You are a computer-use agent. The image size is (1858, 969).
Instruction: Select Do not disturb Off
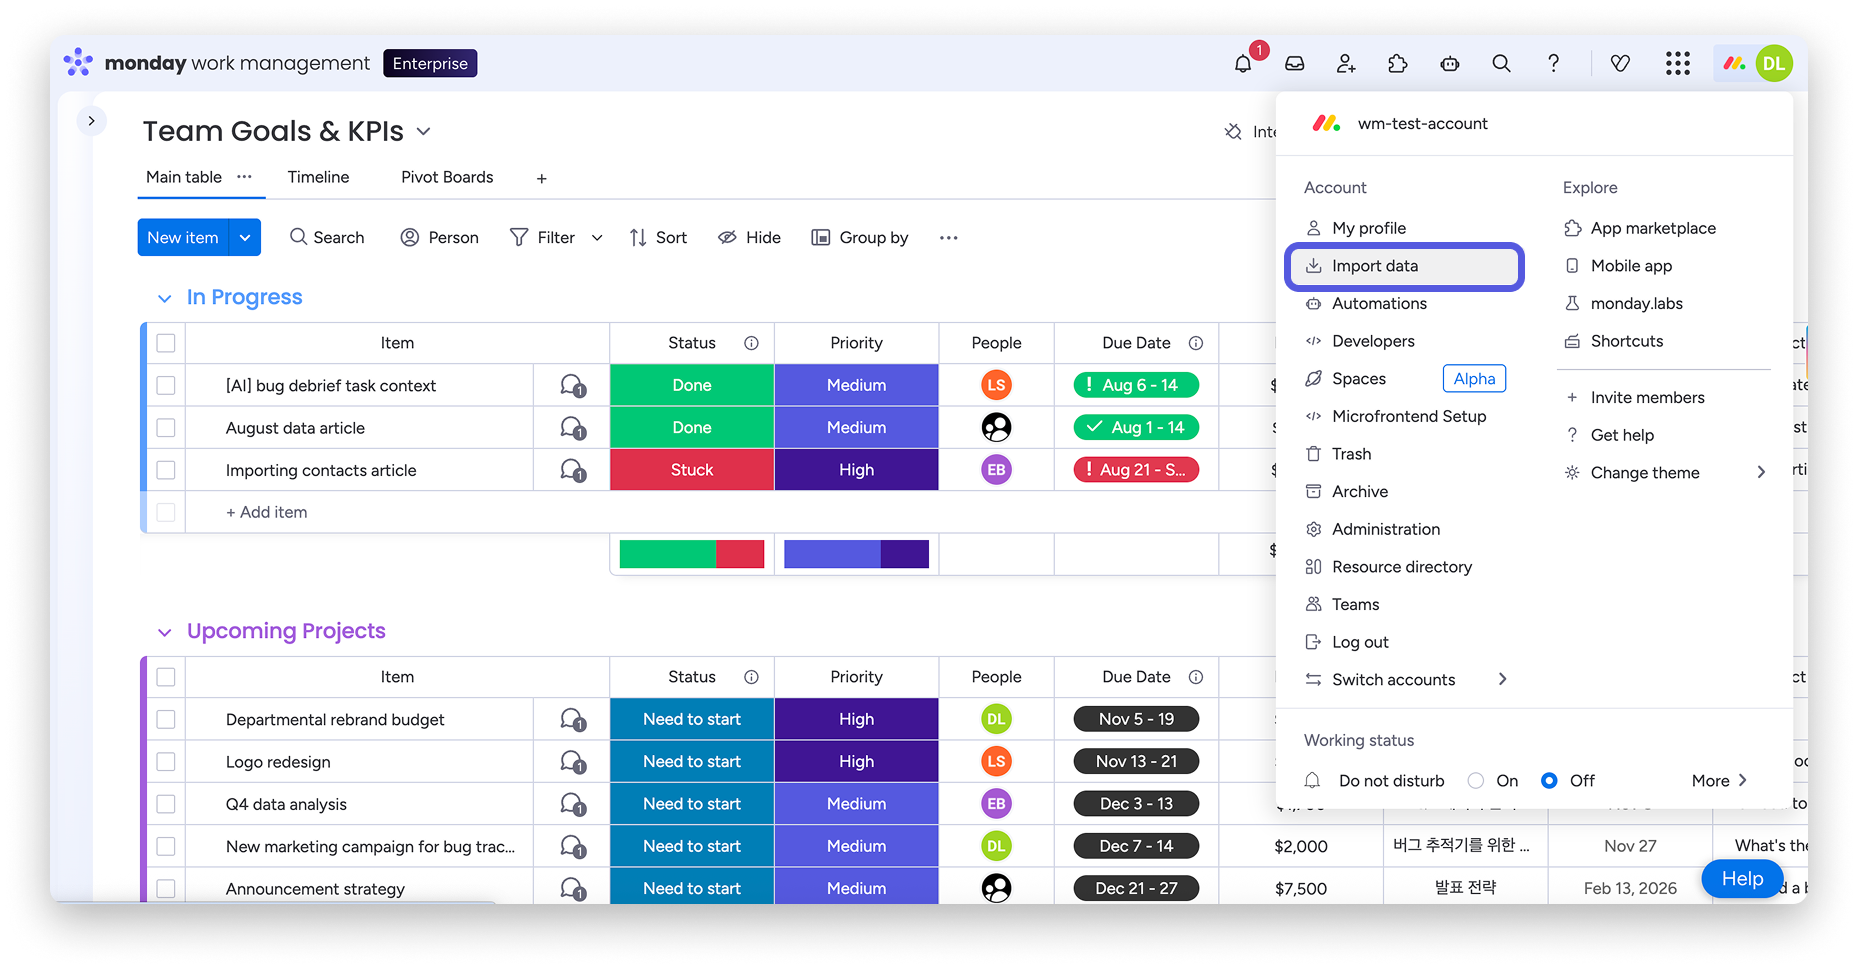[1549, 781]
